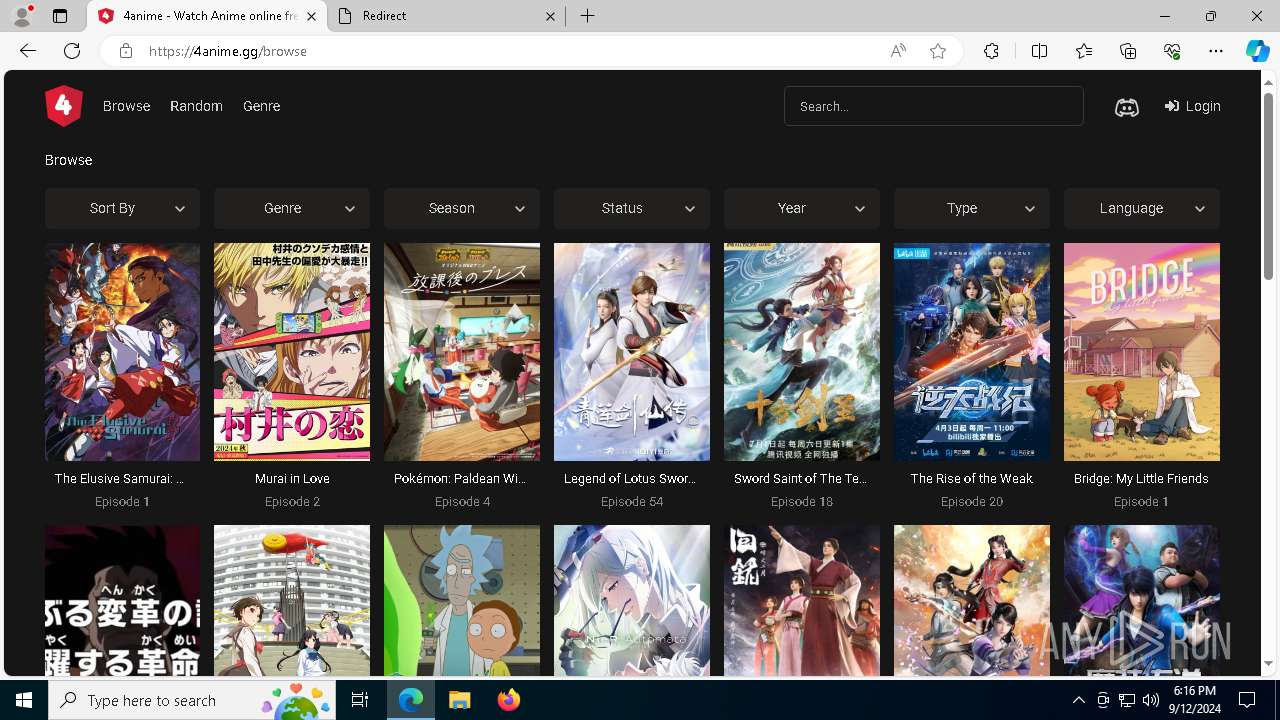This screenshot has width=1280, height=720.
Task: Open The Rise of the Weak title
Action: tap(972, 479)
